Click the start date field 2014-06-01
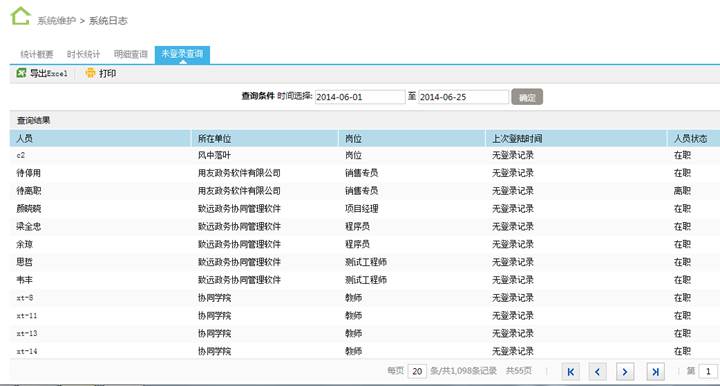720x386 pixels. click(360, 97)
